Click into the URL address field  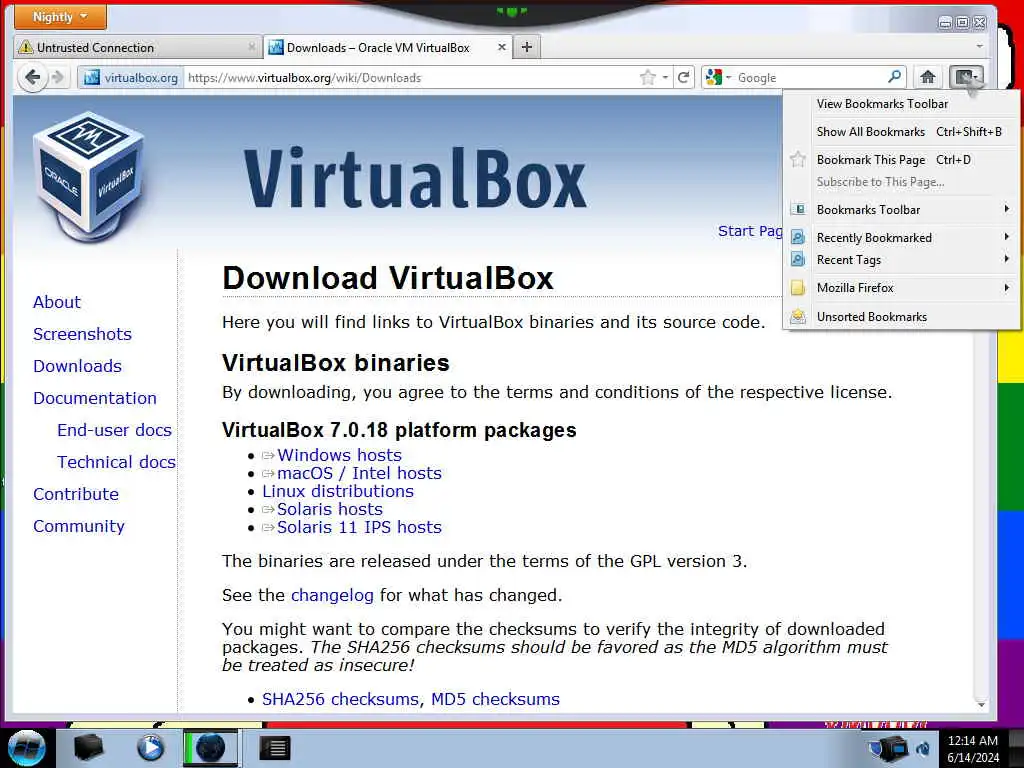[x=411, y=77]
